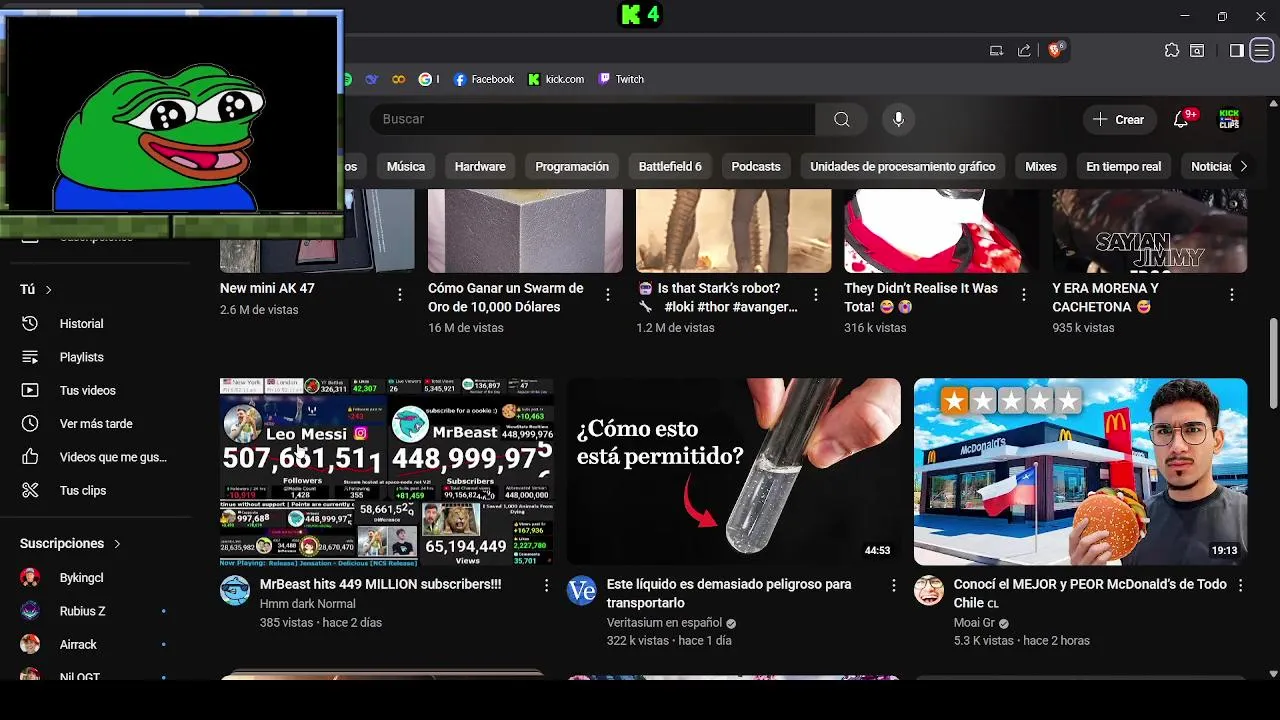Expand the Suscripciones section chevron
Image resolution: width=1280 pixels, height=720 pixels.
(117, 544)
